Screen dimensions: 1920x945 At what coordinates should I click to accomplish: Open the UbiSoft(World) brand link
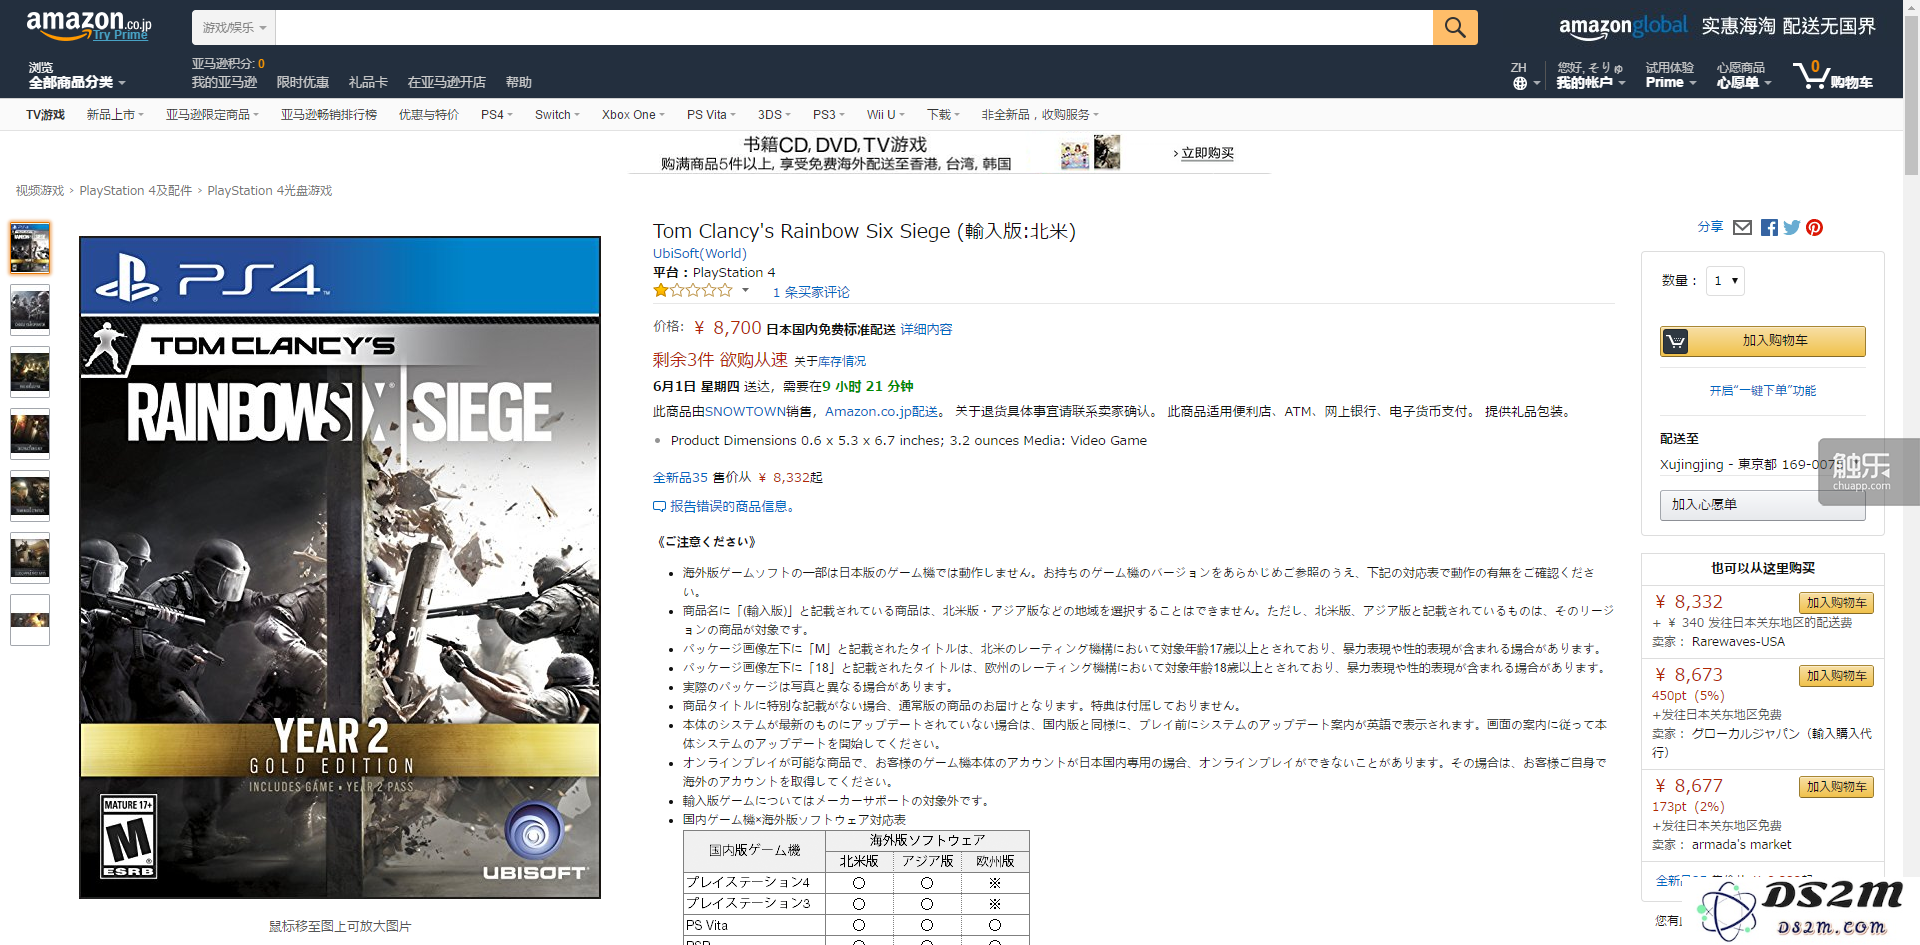point(700,254)
